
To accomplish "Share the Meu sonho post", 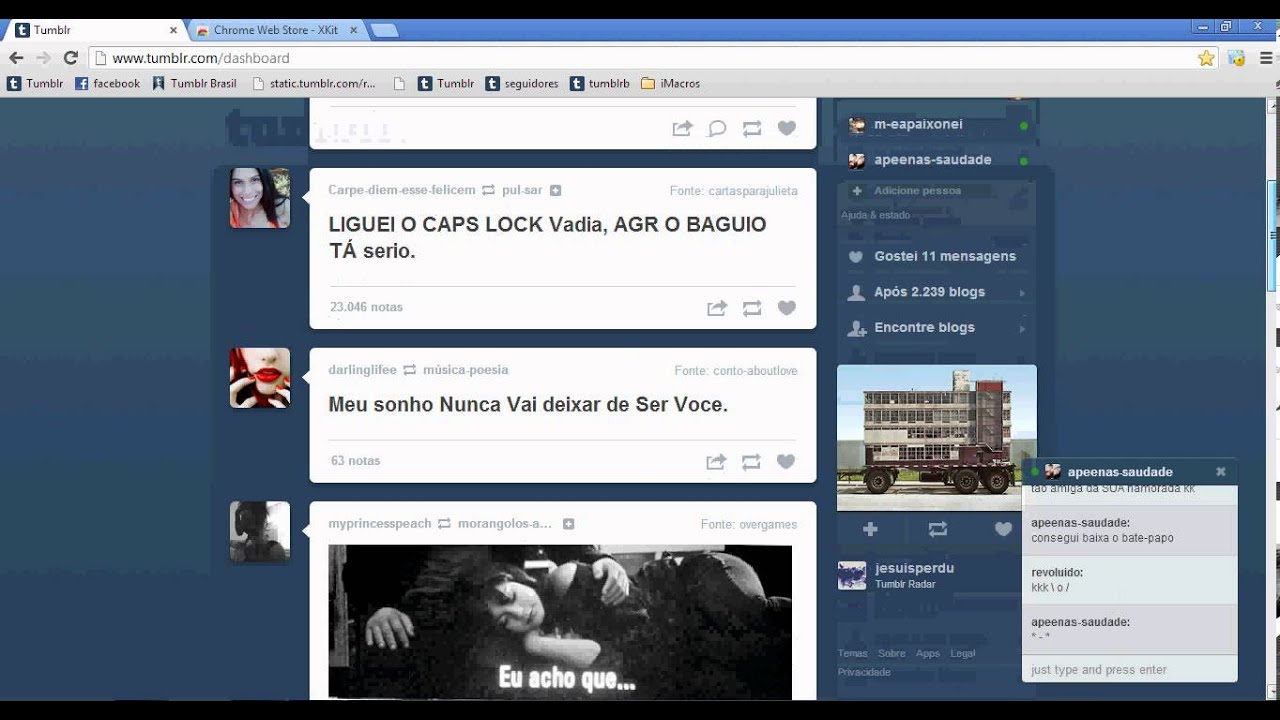I will pyautogui.click(x=716, y=461).
